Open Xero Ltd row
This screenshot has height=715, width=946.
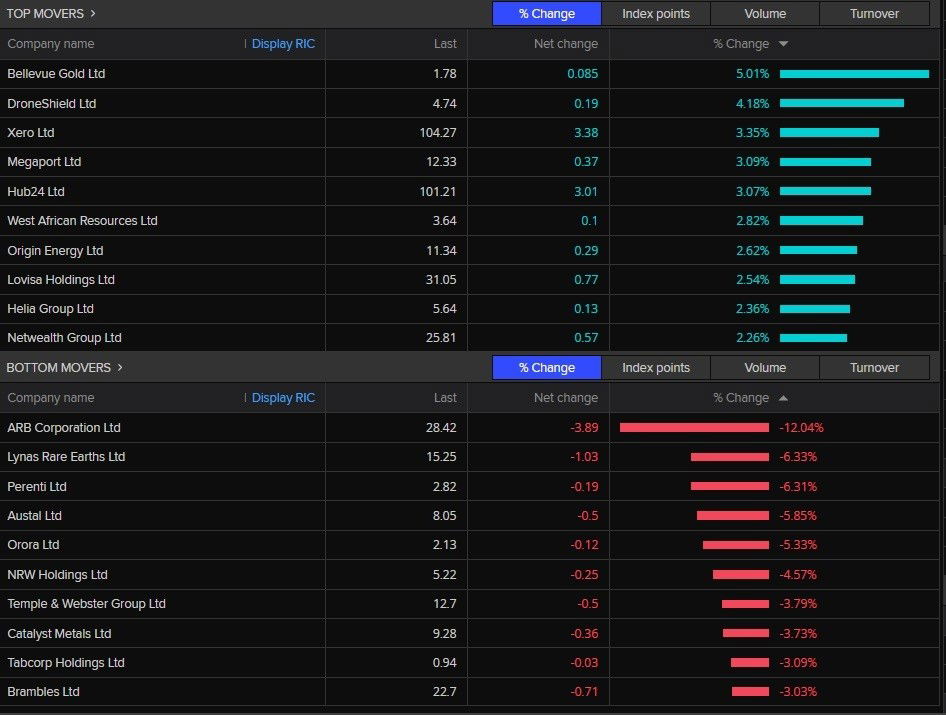click(31, 133)
